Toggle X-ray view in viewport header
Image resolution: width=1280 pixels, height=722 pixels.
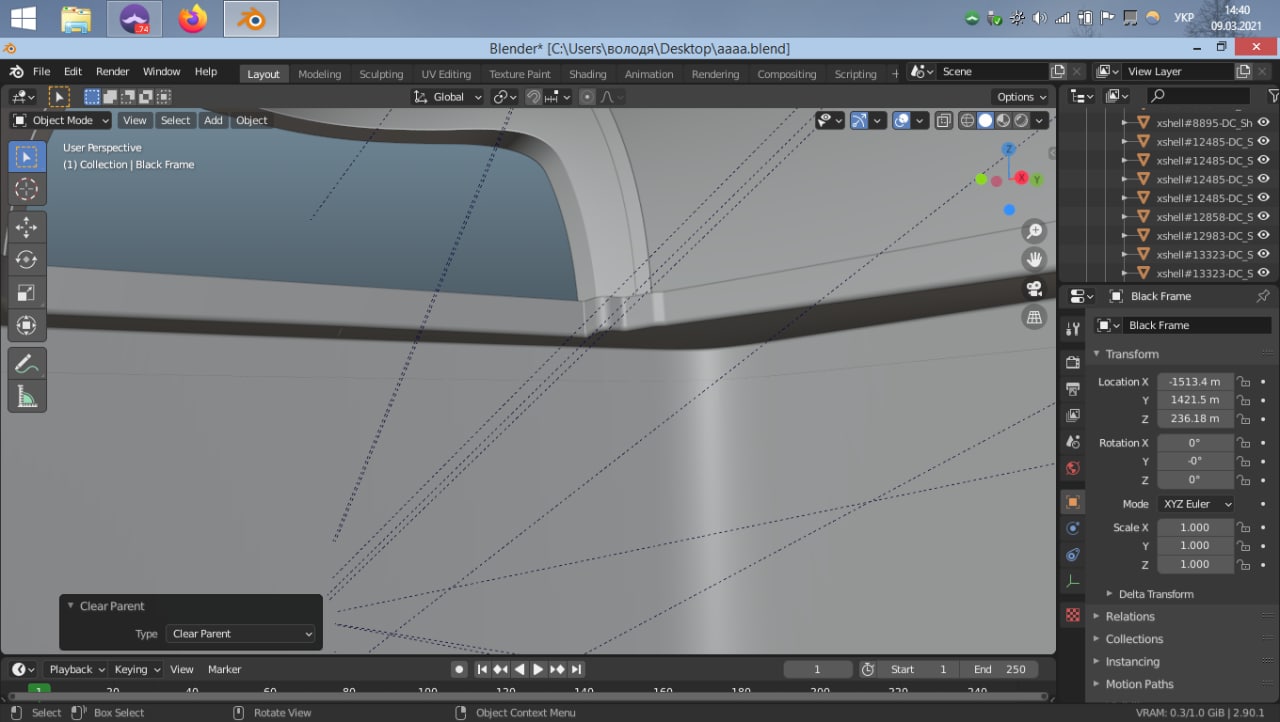pyautogui.click(x=945, y=121)
